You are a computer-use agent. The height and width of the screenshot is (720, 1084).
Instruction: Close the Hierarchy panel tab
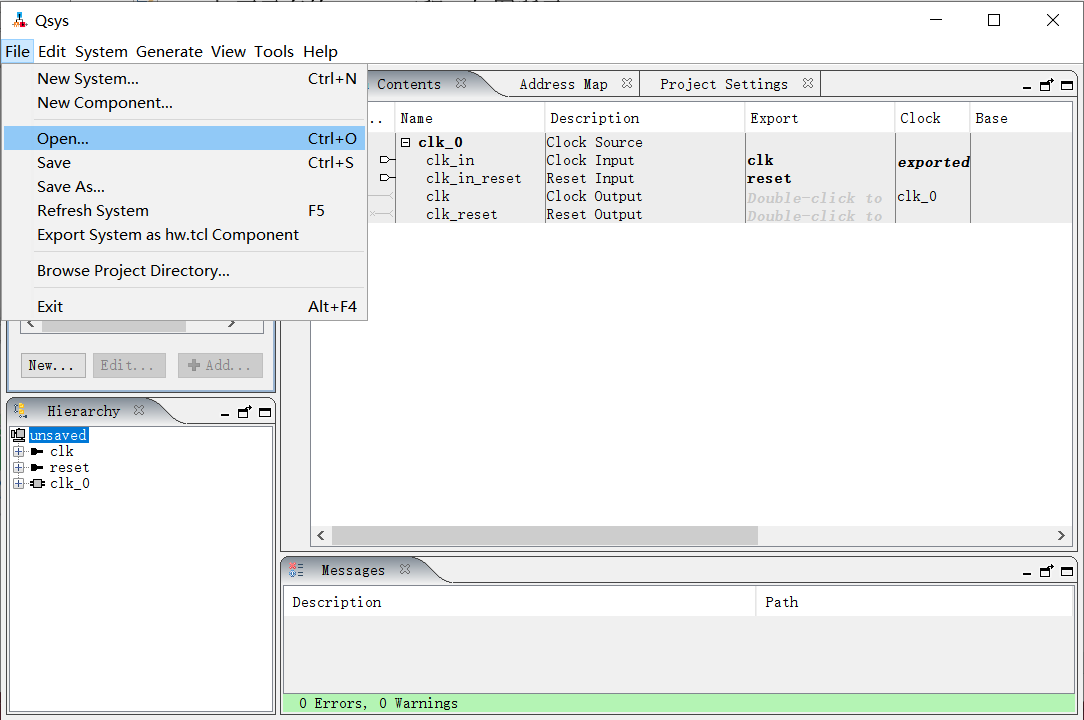pos(139,410)
